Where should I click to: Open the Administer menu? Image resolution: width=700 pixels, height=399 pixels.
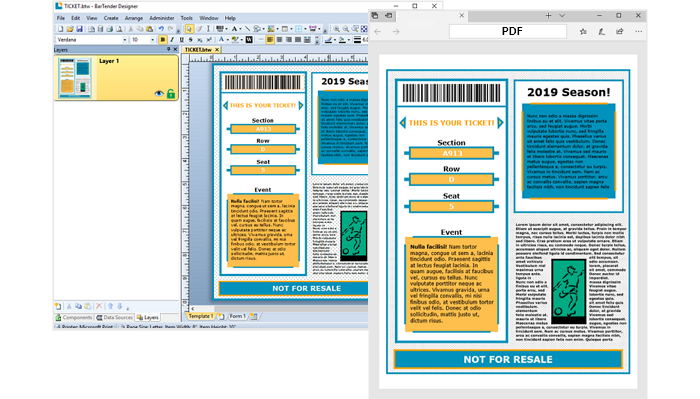(162, 18)
